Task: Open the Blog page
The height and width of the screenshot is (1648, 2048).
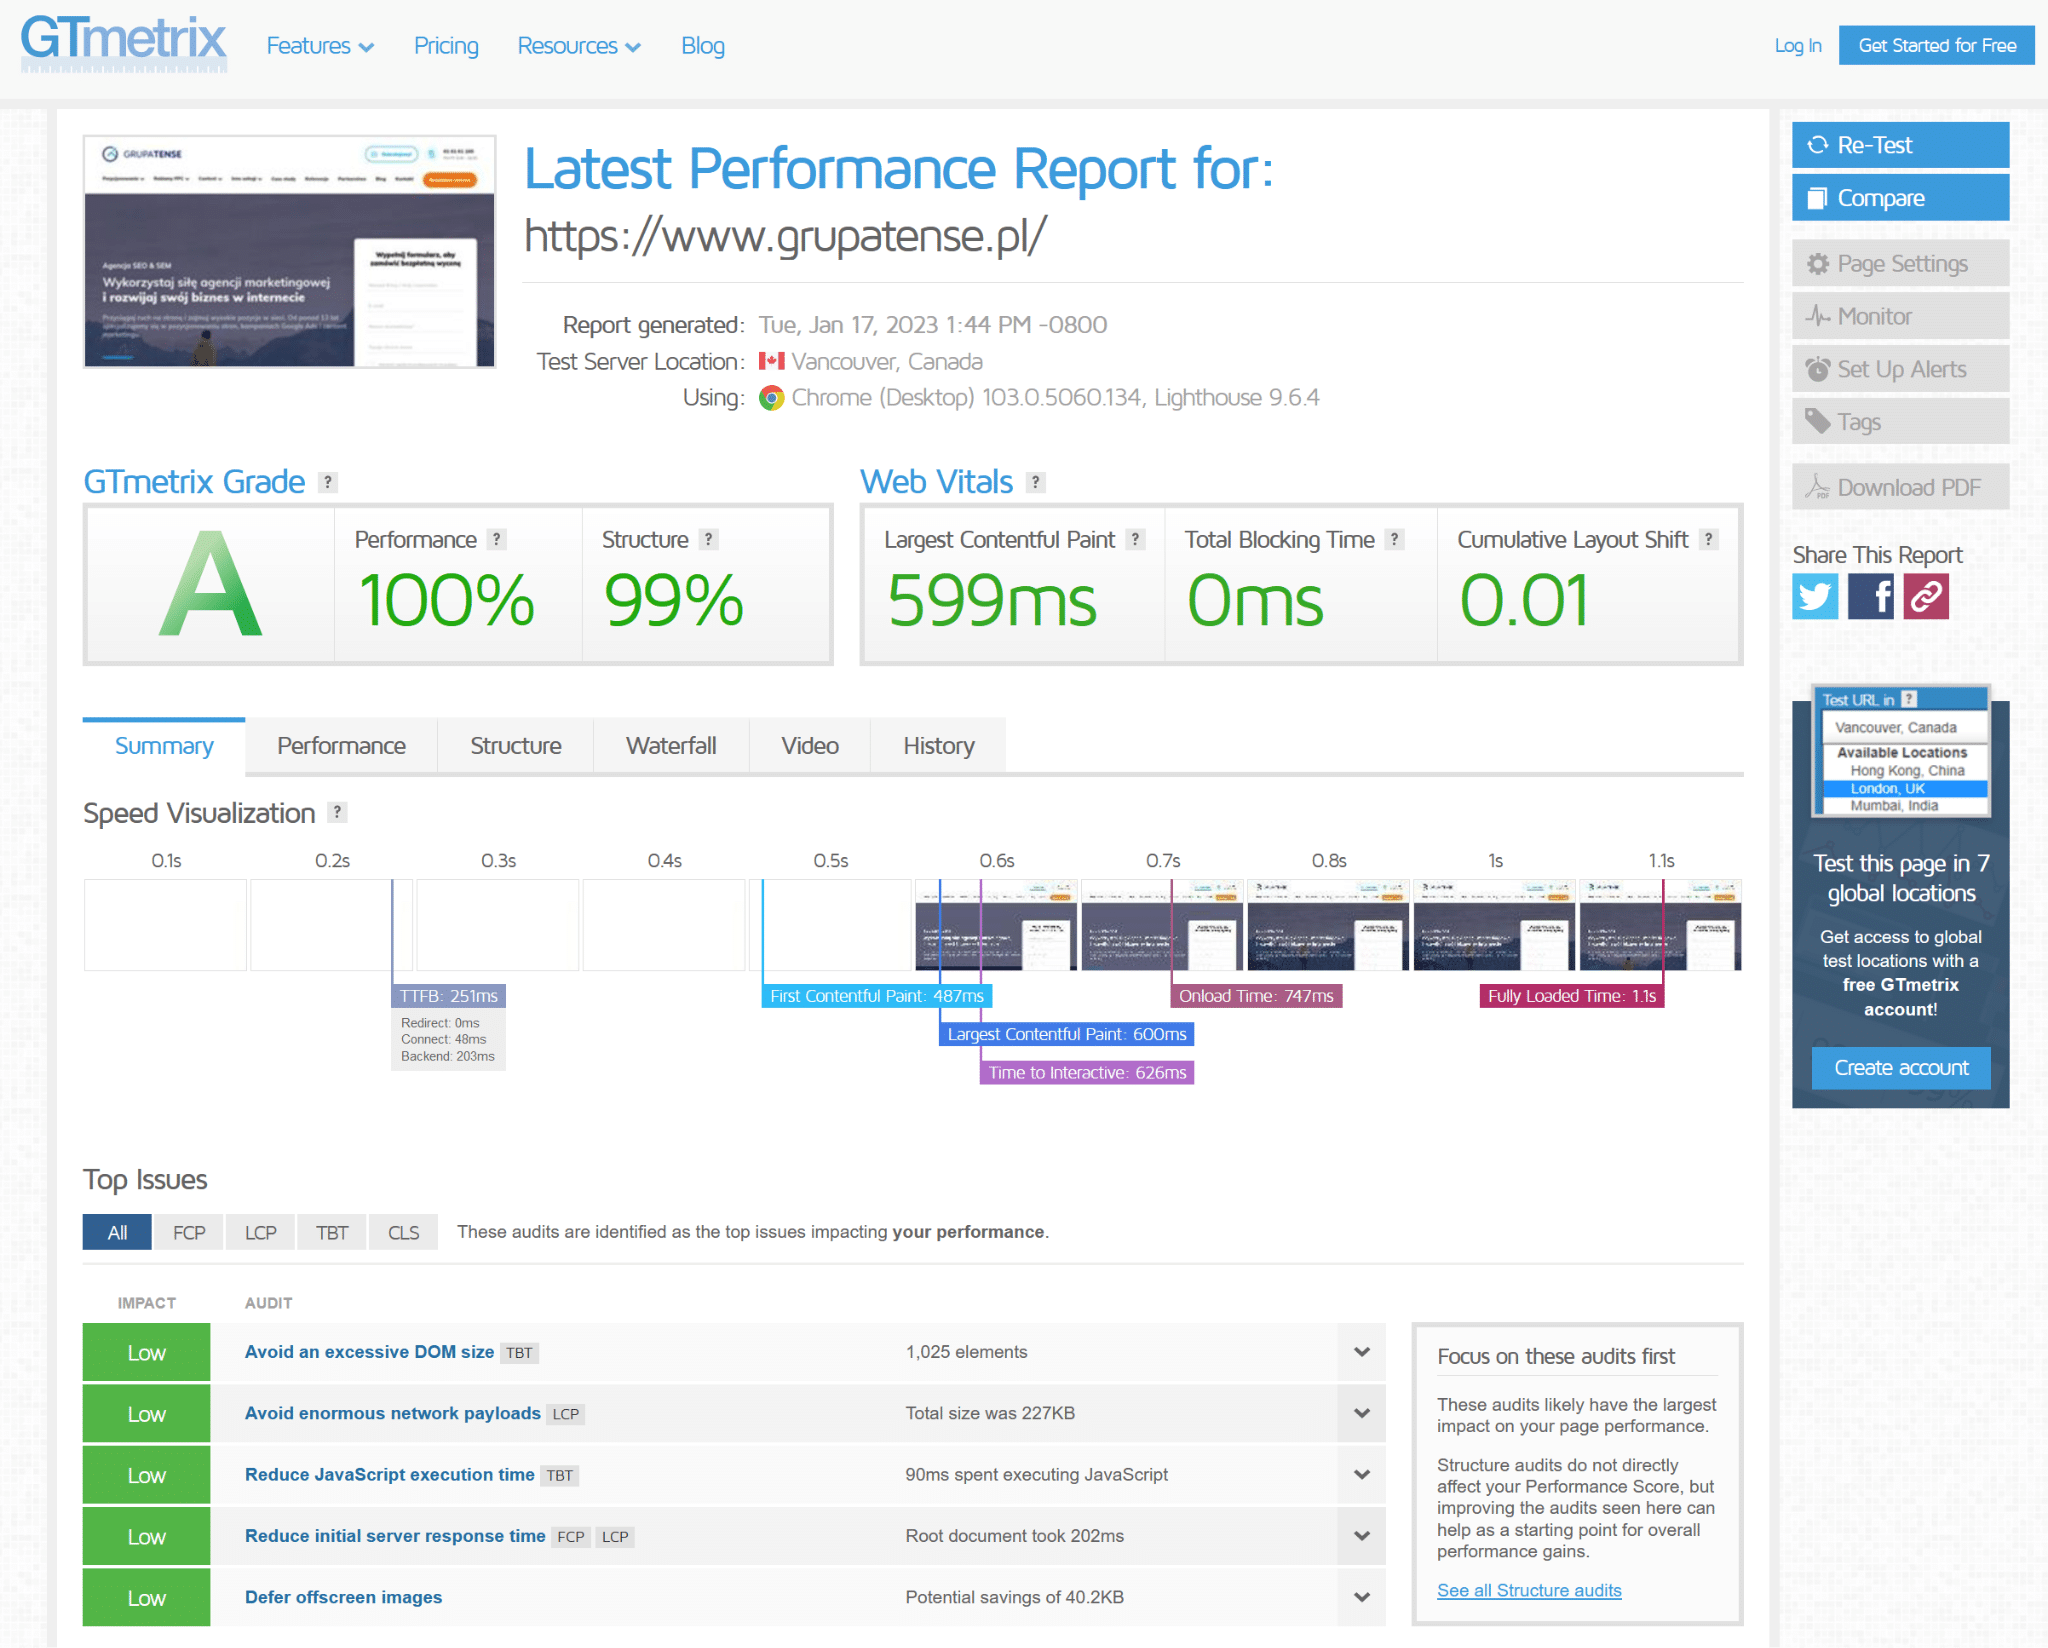Action: (703, 46)
